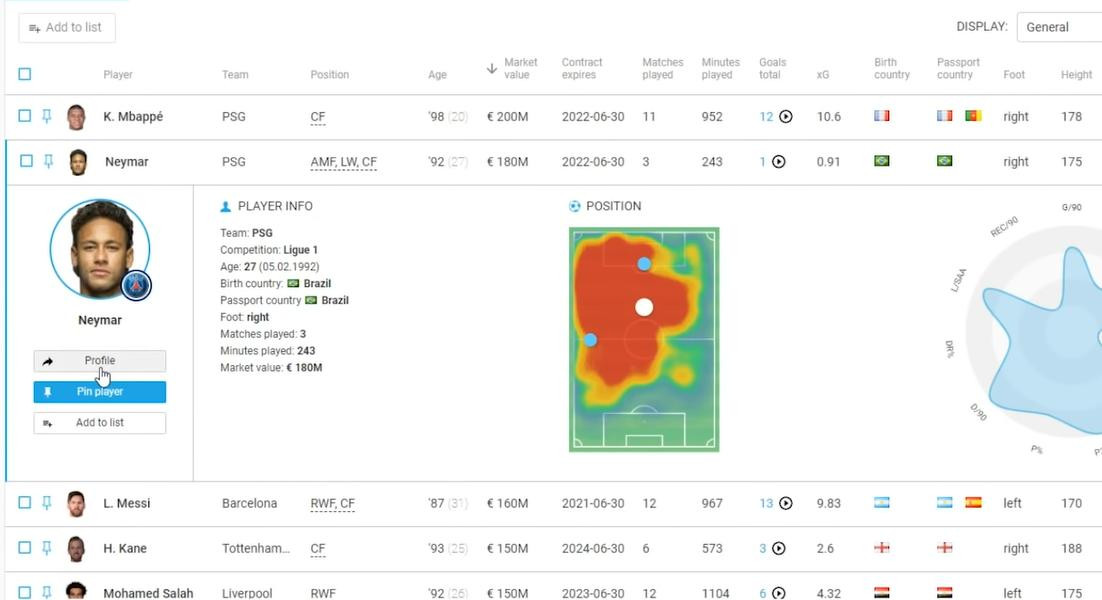This screenshot has height=600, width=1102.
Task: Click the upper blue dot on heatmap
Action: [x=644, y=264]
